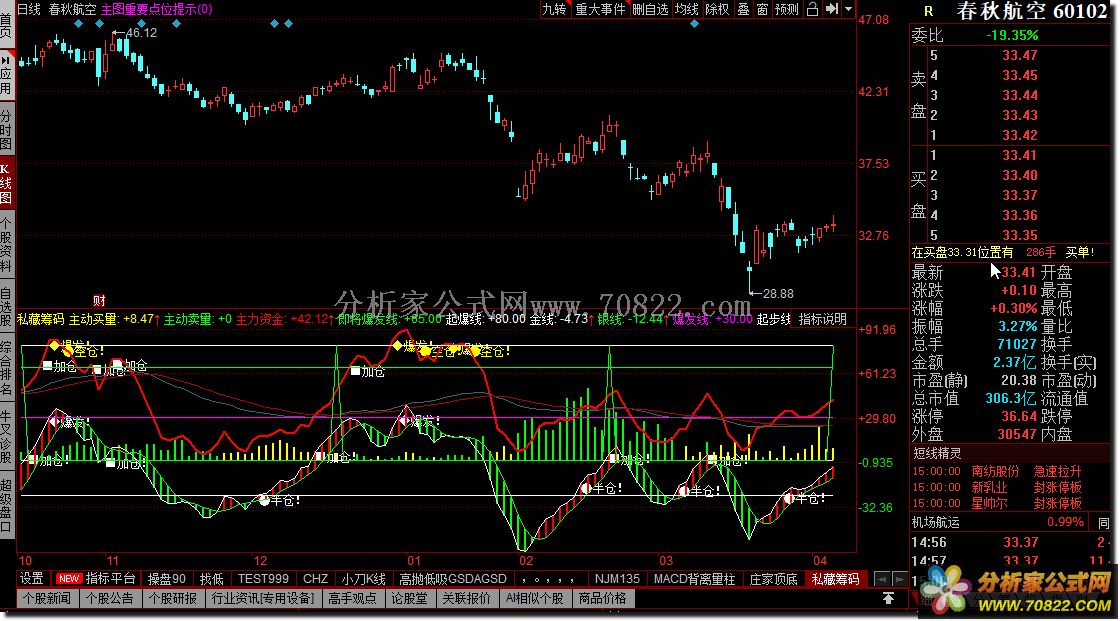Open the 个股新闻 tab
This screenshot has height=621, width=1120.
pyautogui.click(x=46, y=598)
